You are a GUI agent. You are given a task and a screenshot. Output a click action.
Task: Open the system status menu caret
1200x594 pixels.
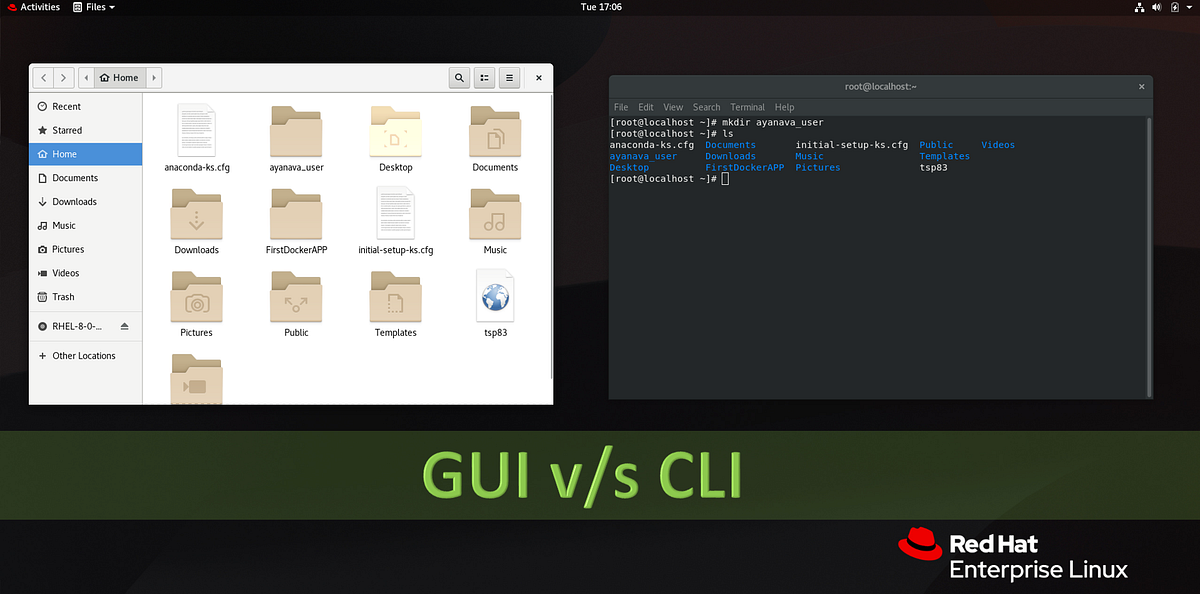pos(1188,7)
